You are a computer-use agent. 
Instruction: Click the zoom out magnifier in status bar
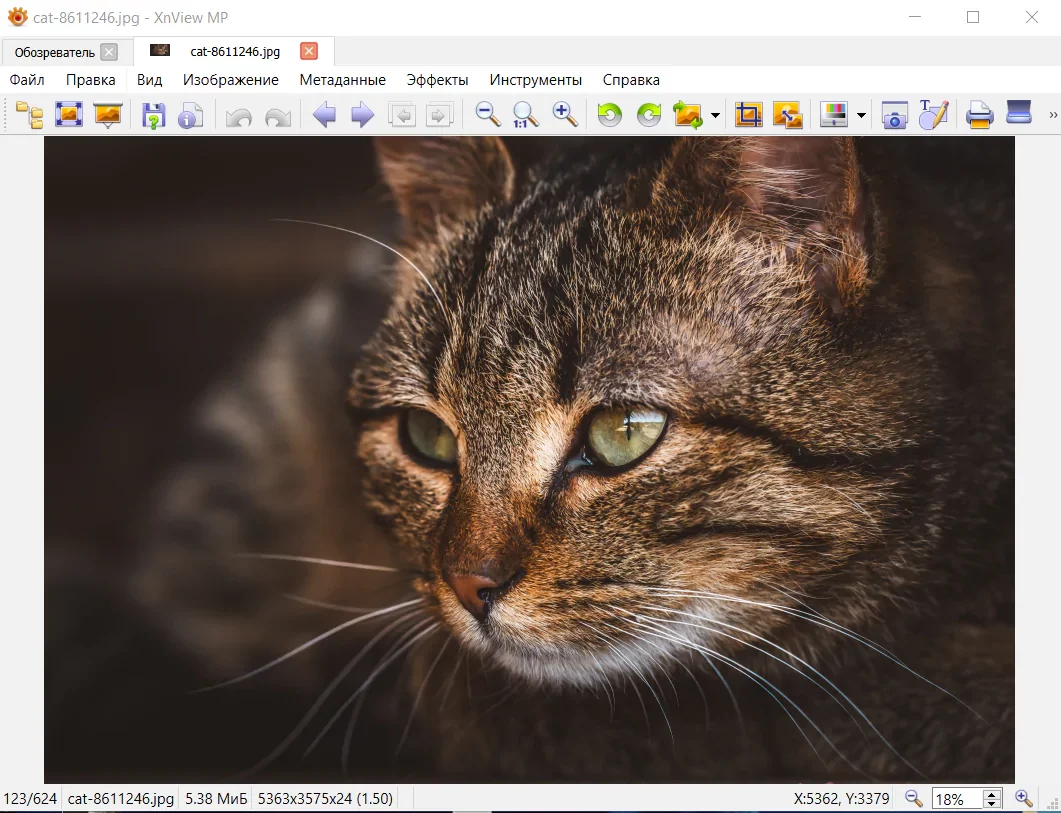click(x=913, y=798)
